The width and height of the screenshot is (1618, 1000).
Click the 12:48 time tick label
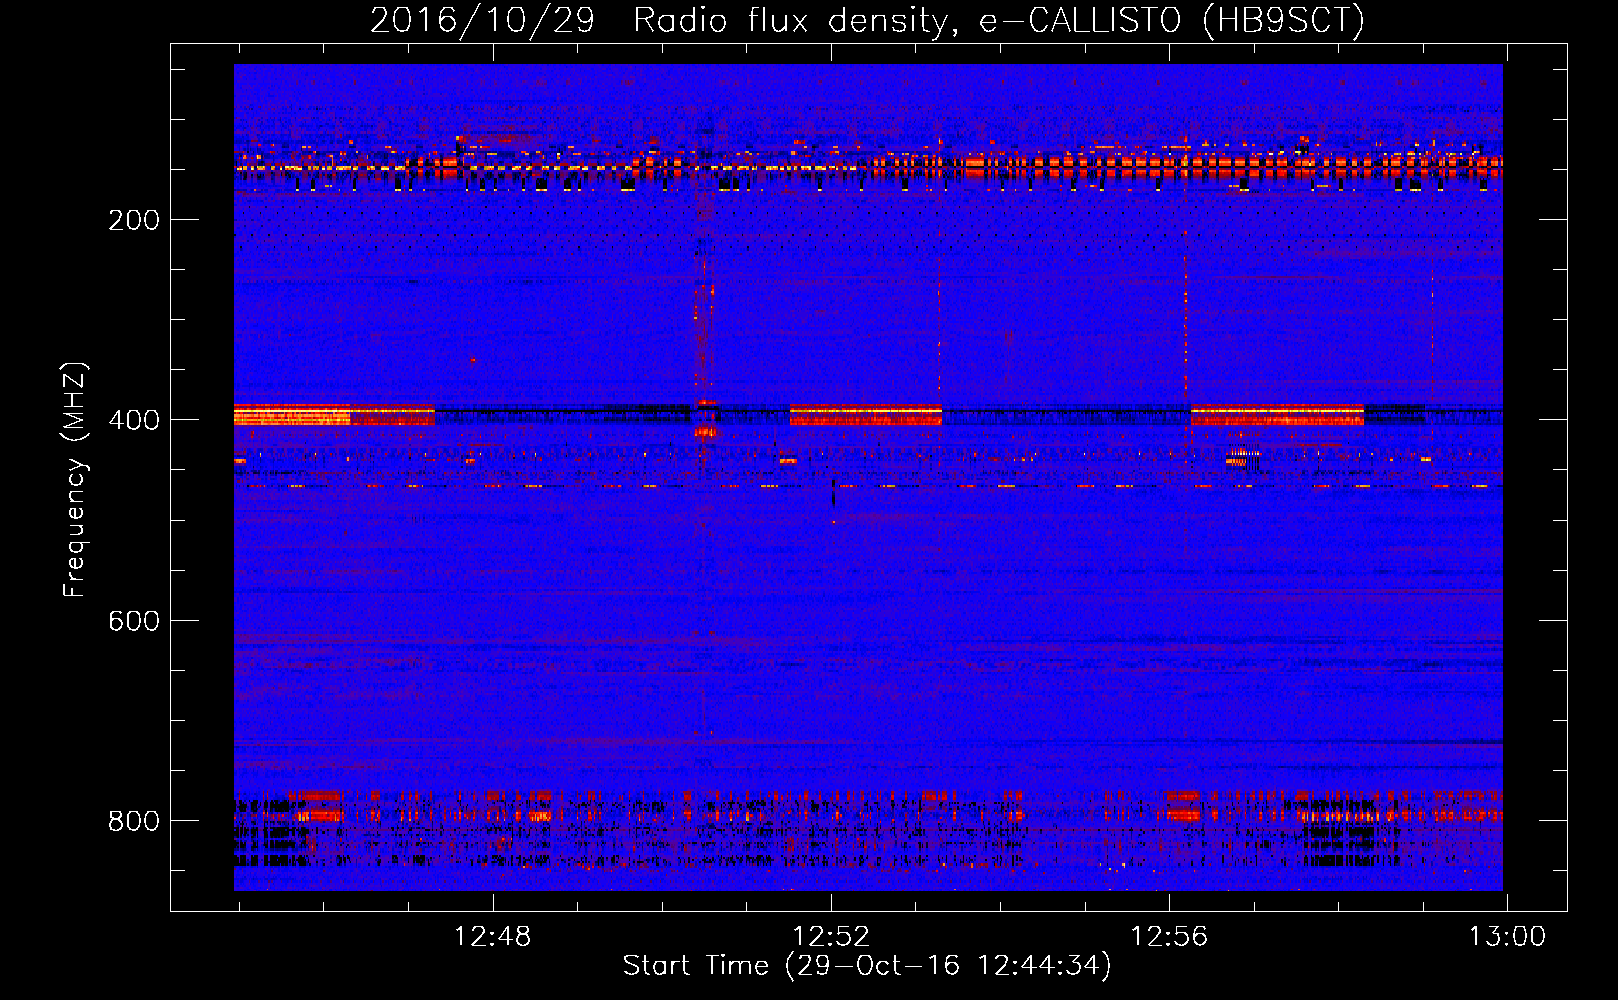pos(493,937)
